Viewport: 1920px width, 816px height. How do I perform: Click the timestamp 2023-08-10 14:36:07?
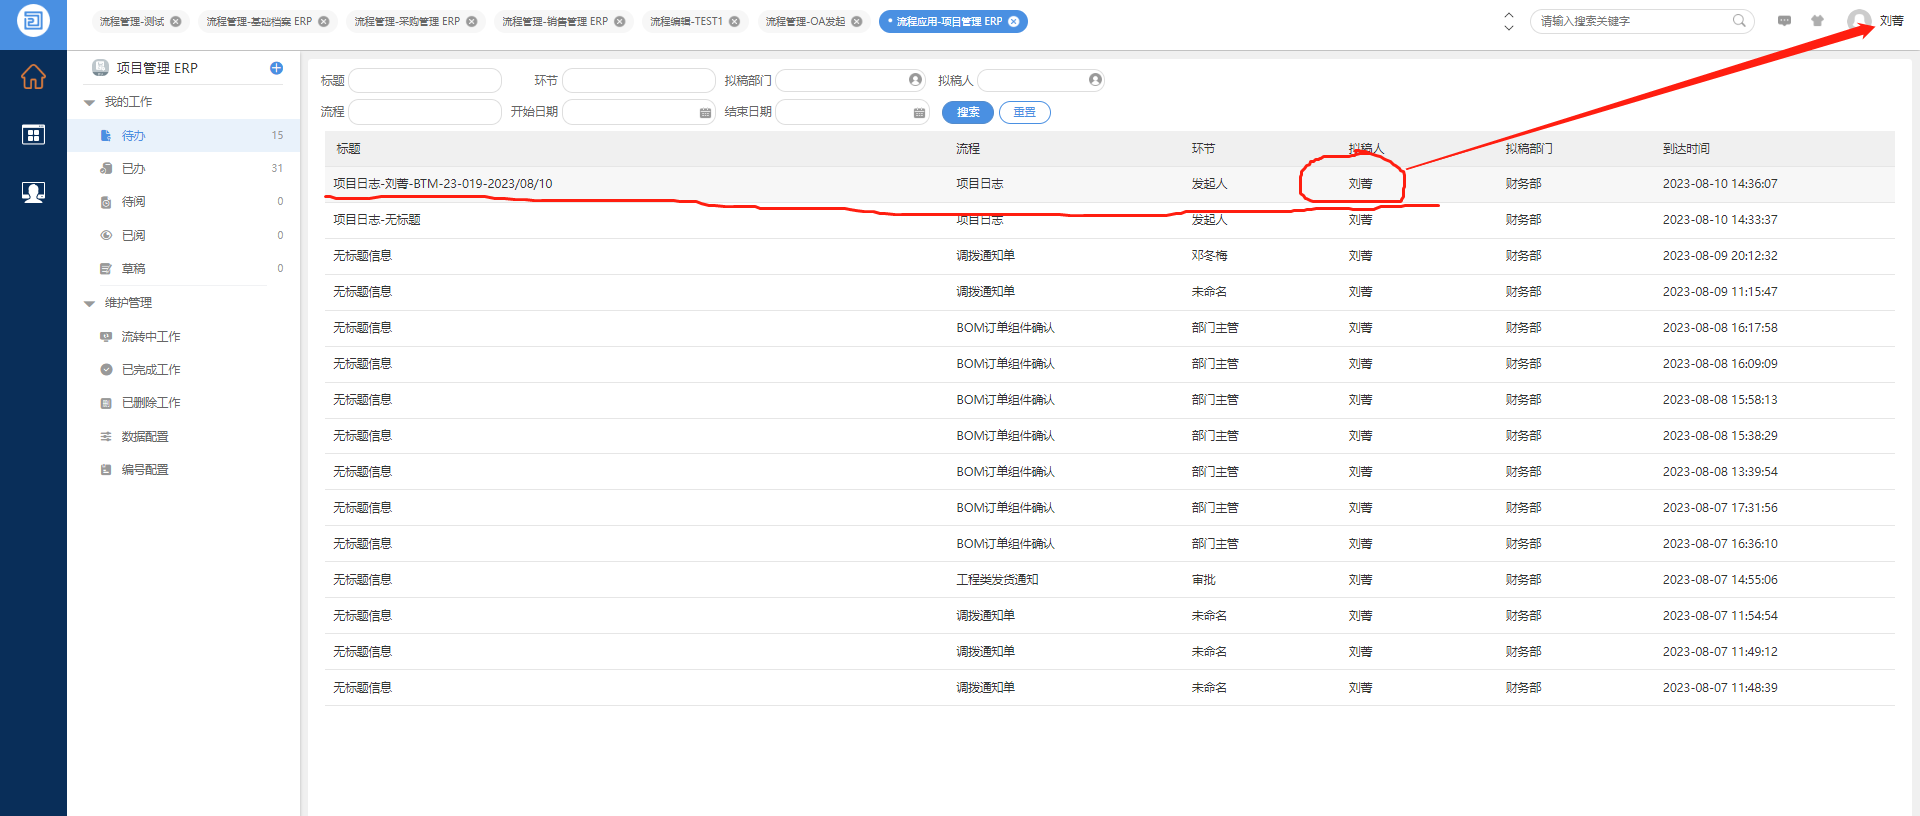tap(1720, 184)
